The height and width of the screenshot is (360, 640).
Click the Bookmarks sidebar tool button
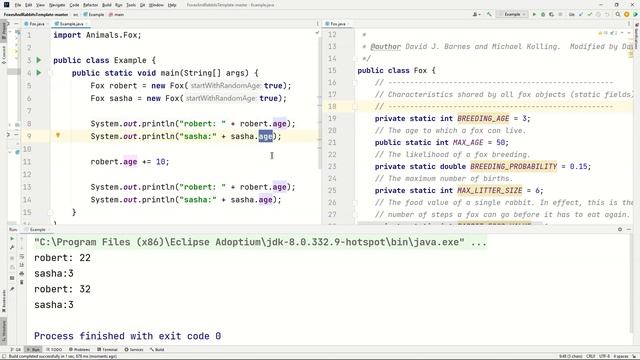click(x=4, y=301)
